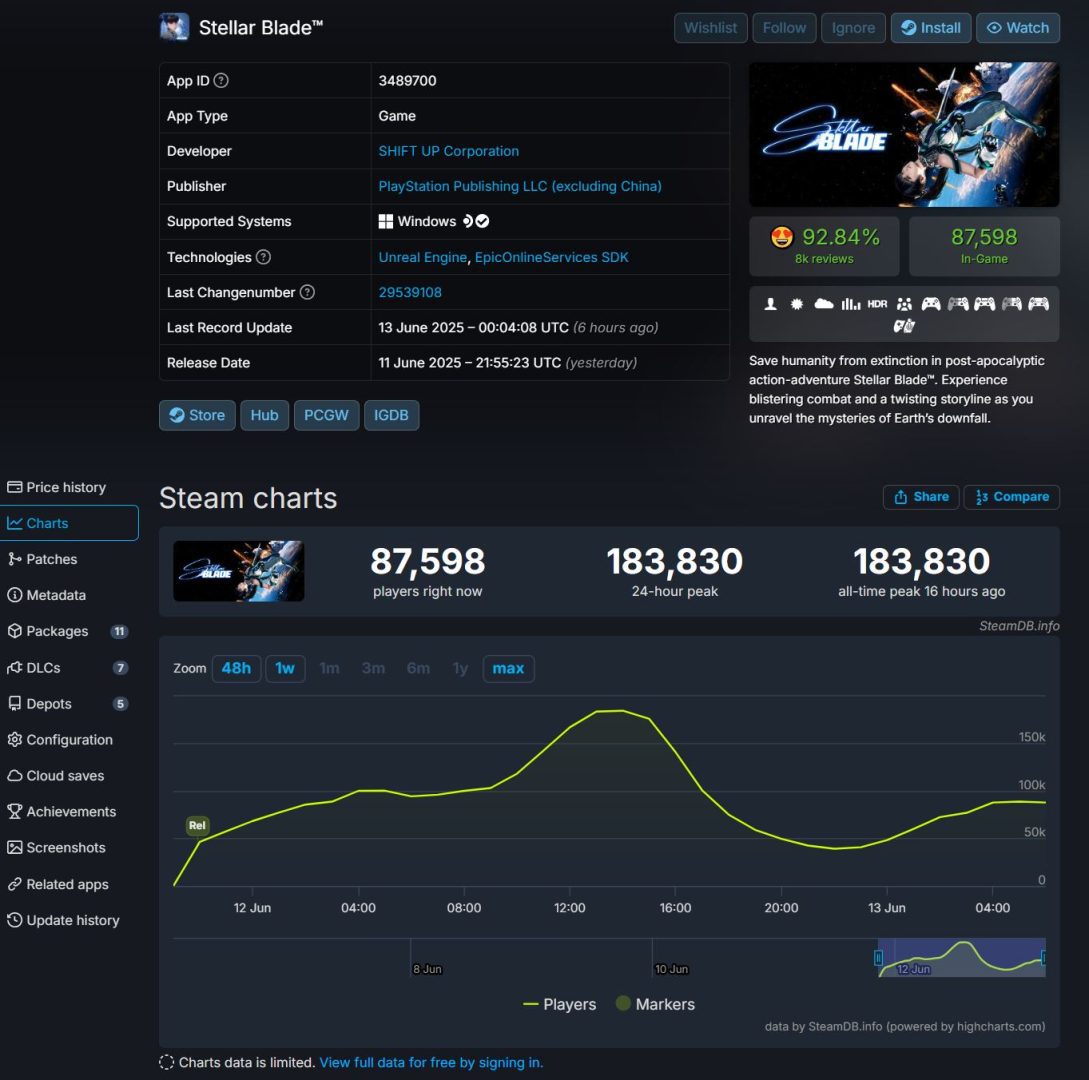This screenshot has width=1089, height=1080.
Task: Click View full data by signing in link
Action: click(x=431, y=1063)
